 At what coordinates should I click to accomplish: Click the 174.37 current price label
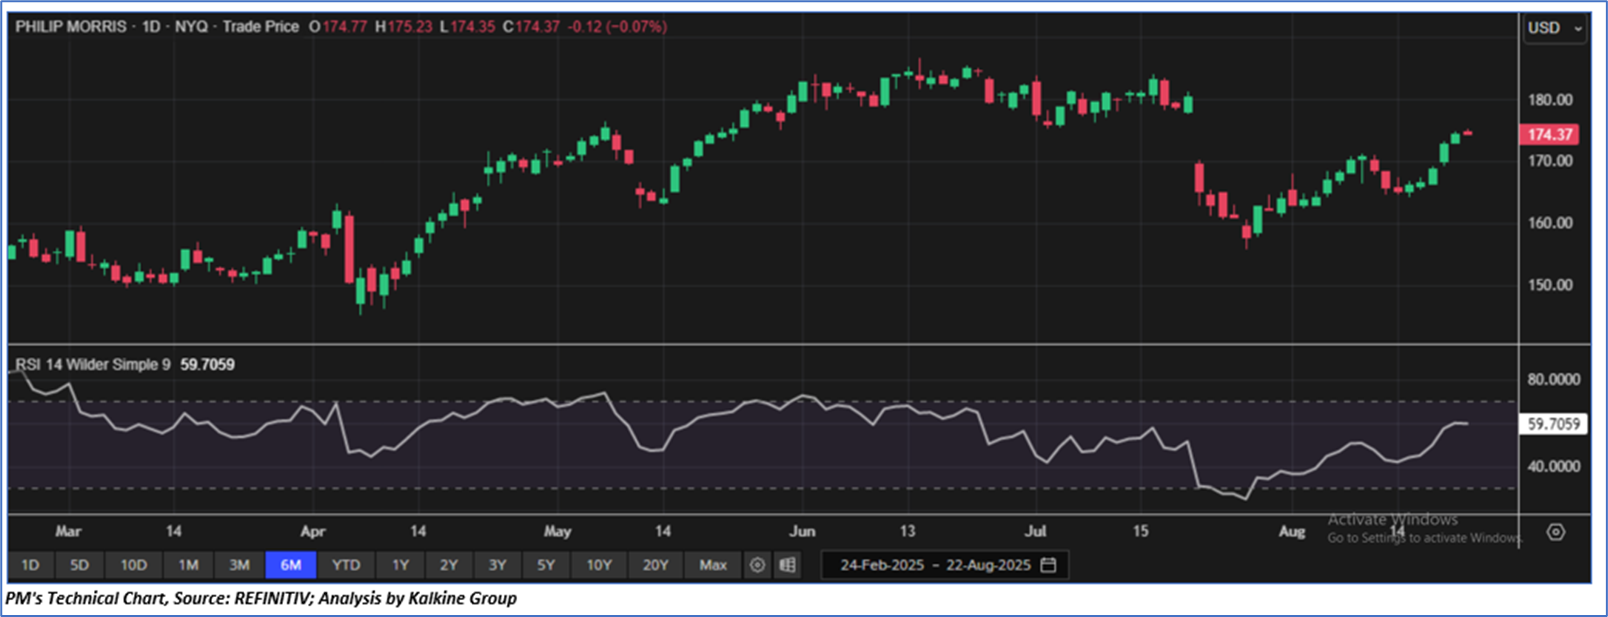point(1550,134)
